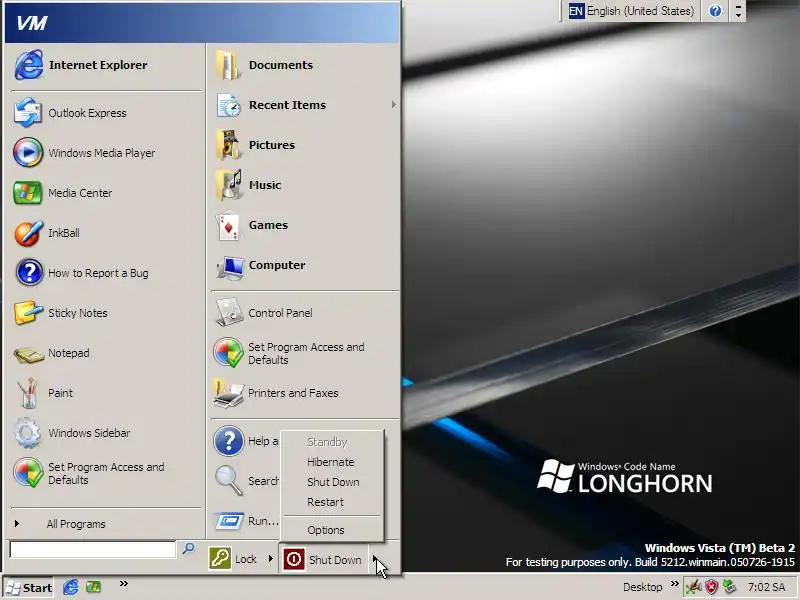This screenshot has height=600, width=800.
Task: Launch Outlook Express
Action: coord(106,113)
